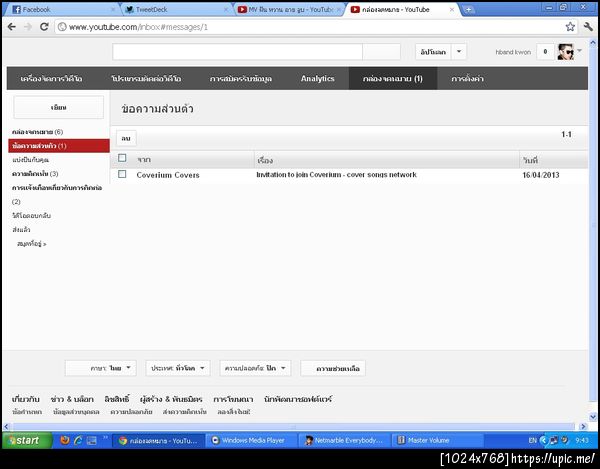Select the contact notifications sidebar item
The width and height of the screenshot is (600, 469).
click(57, 188)
